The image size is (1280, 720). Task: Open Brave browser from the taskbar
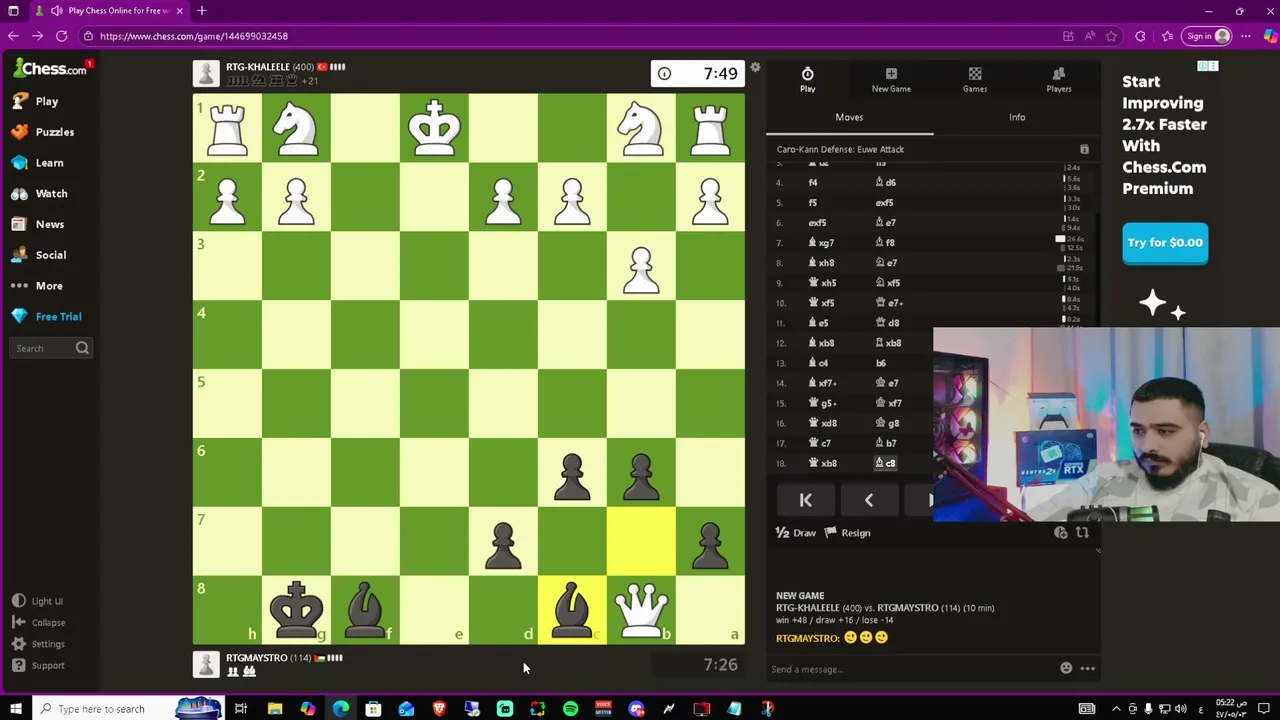(439, 709)
